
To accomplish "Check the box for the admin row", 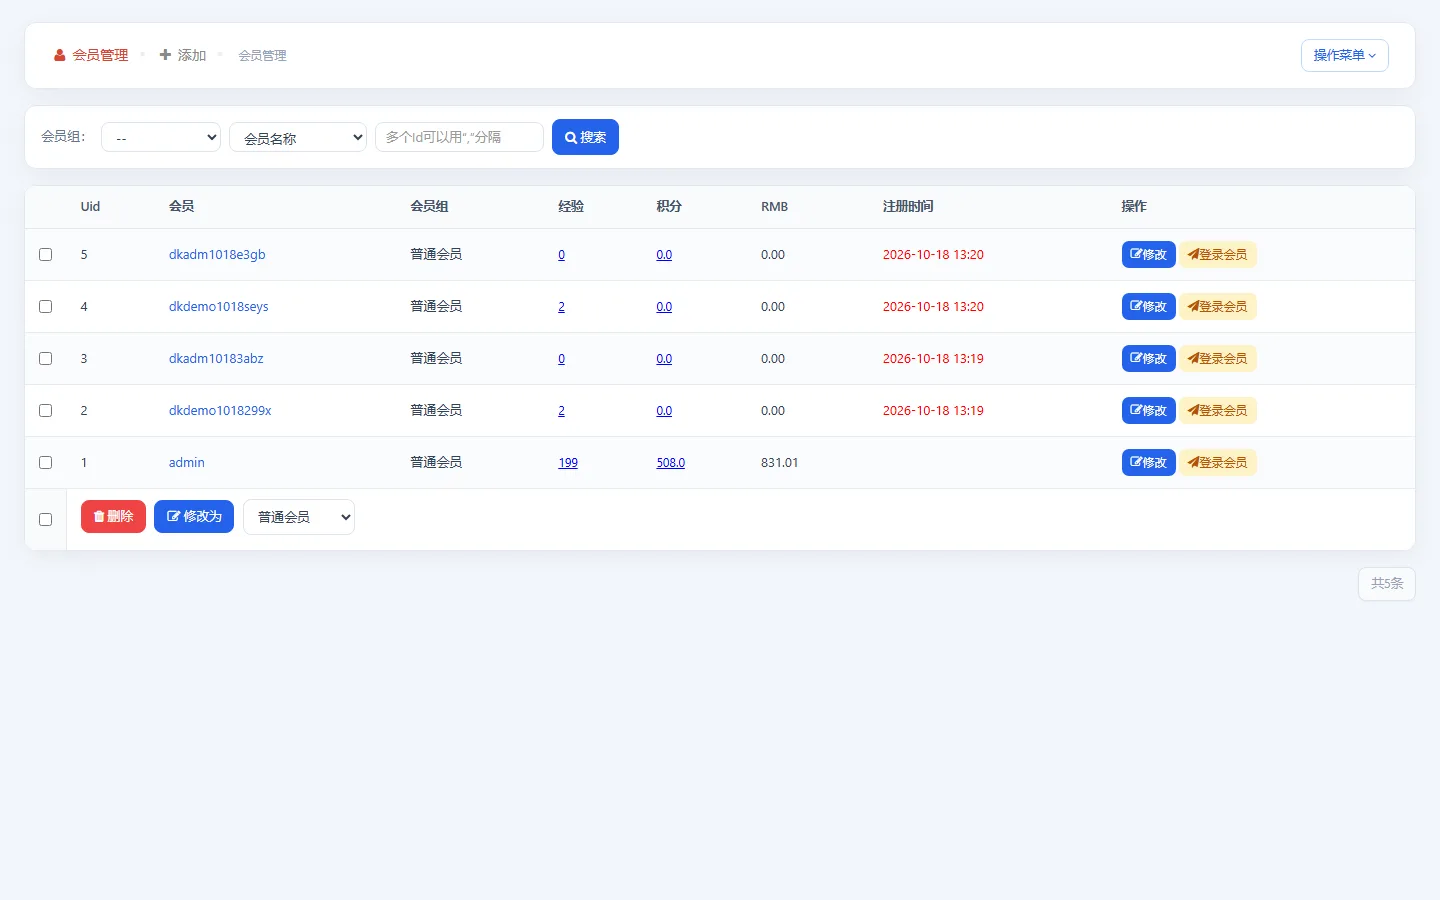I will tap(45, 463).
